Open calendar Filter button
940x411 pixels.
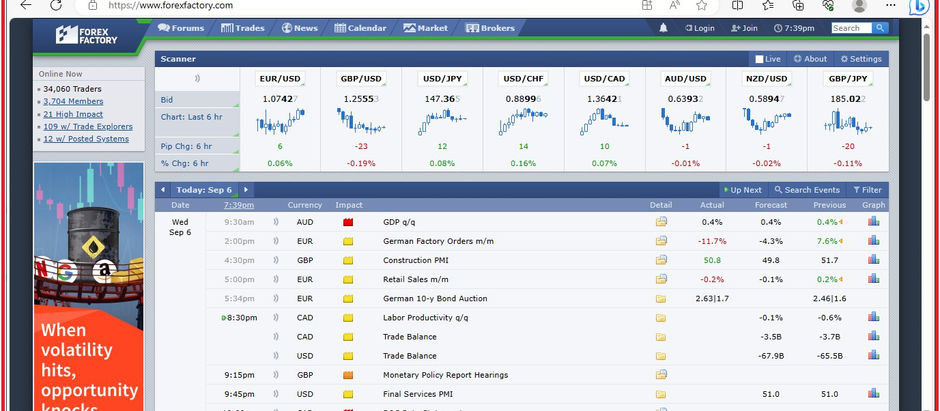867,190
